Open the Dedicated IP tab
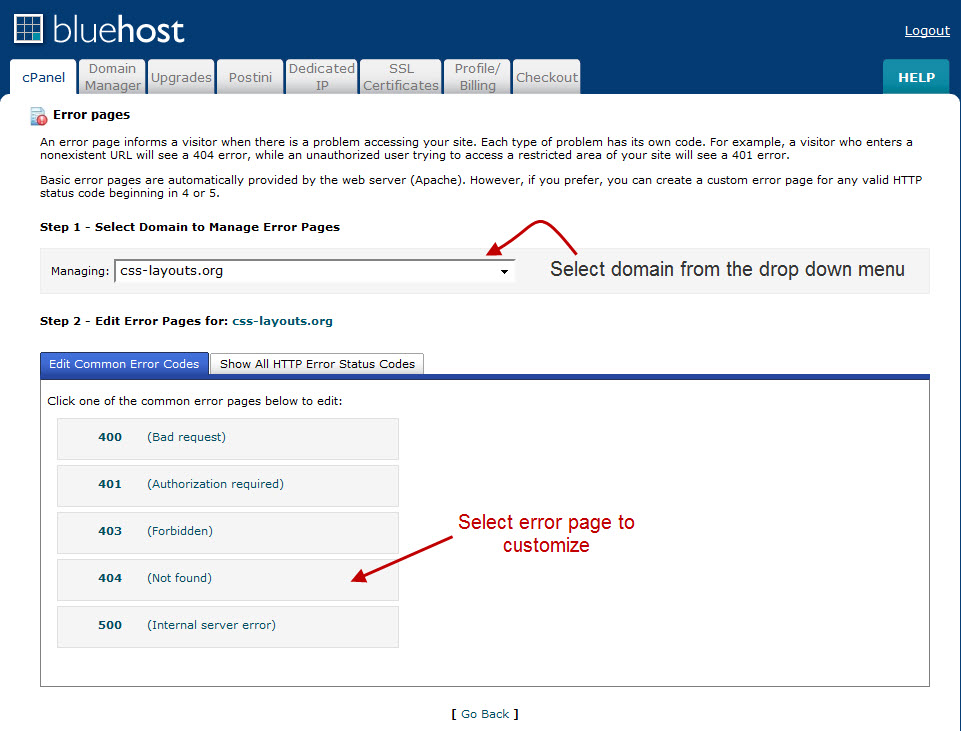Screen dimensions: 961x731 (x=322, y=77)
